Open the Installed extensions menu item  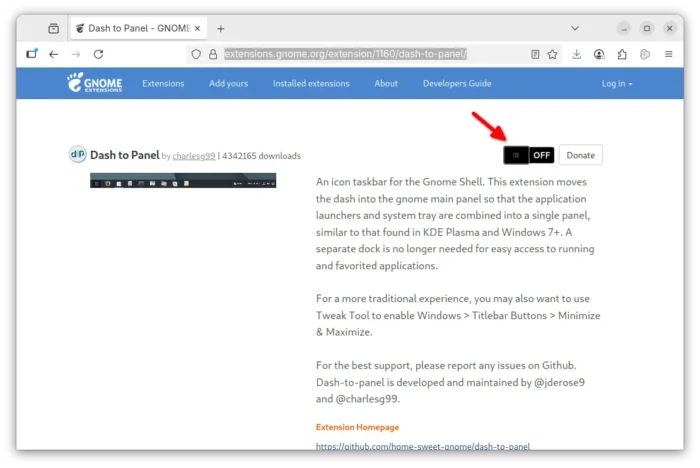pos(311,84)
